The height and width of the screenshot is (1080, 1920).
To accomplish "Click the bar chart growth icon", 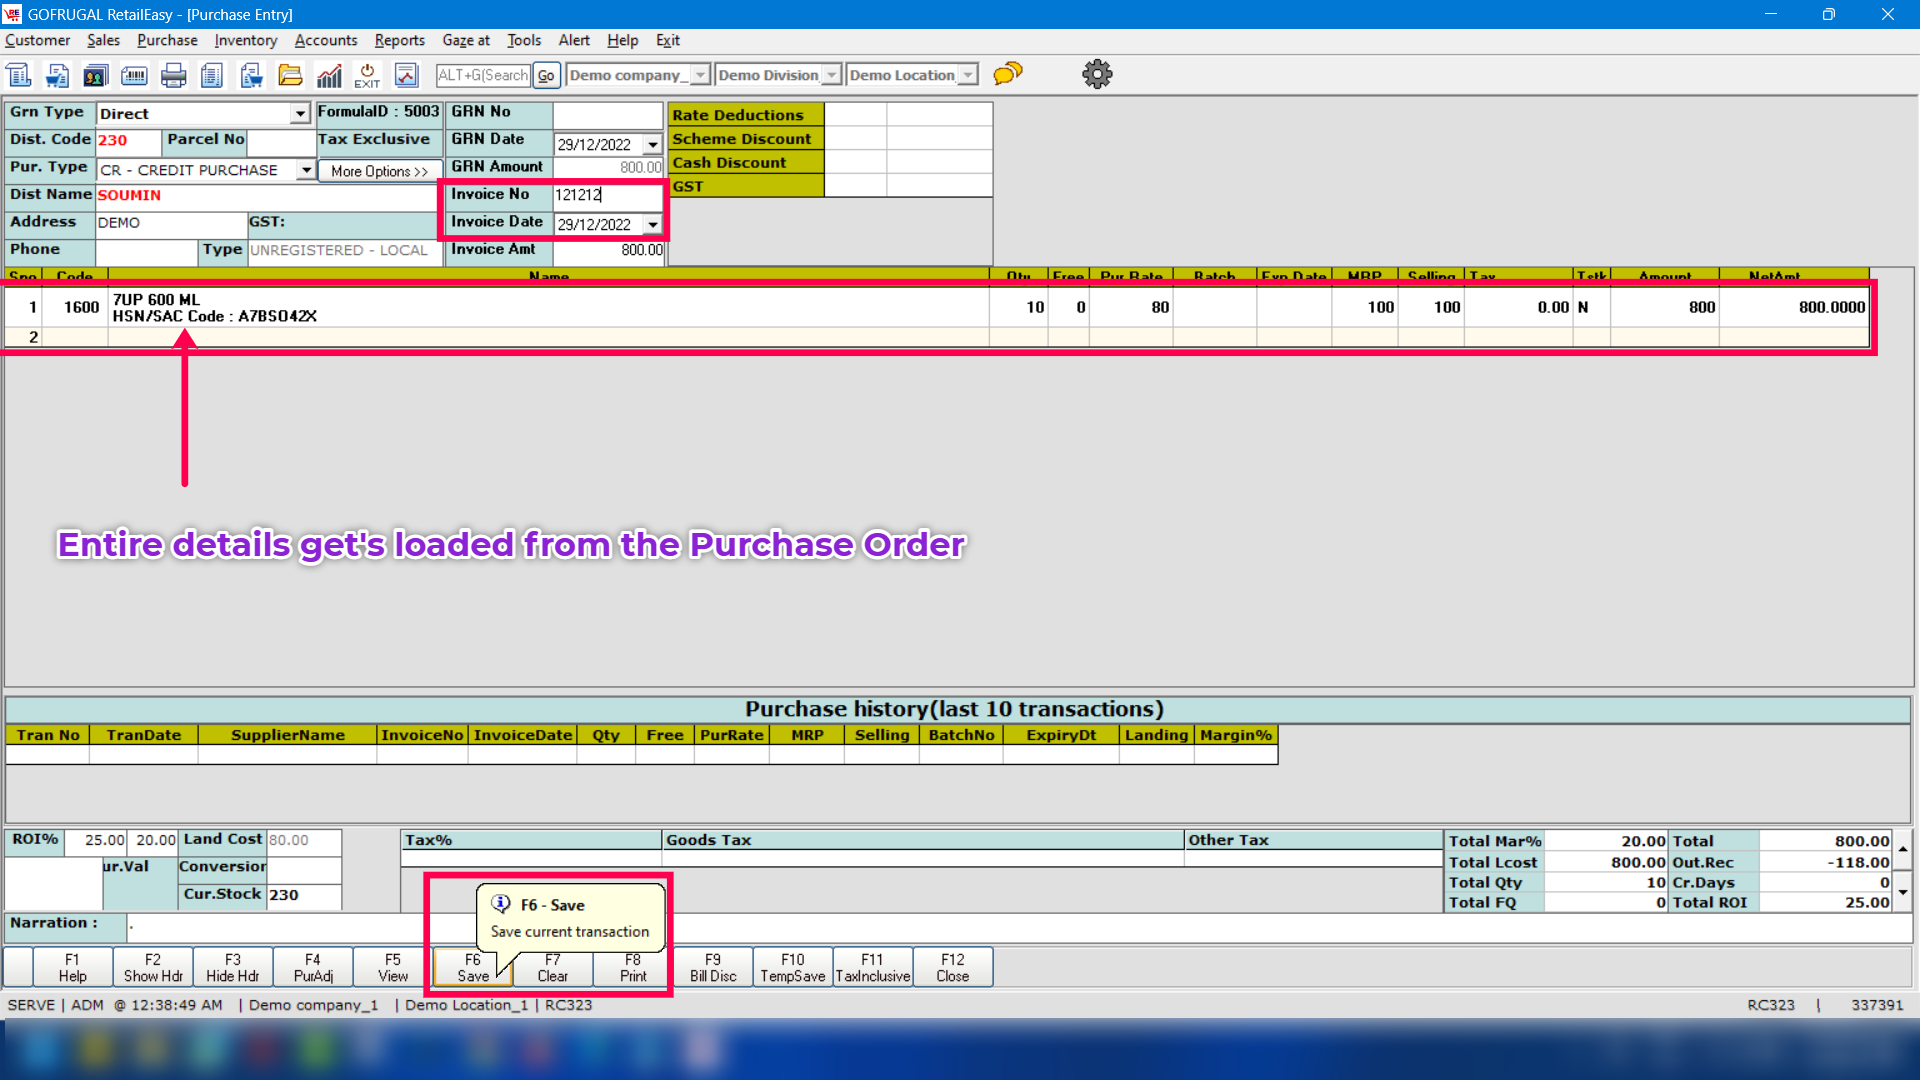I will 329,75.
